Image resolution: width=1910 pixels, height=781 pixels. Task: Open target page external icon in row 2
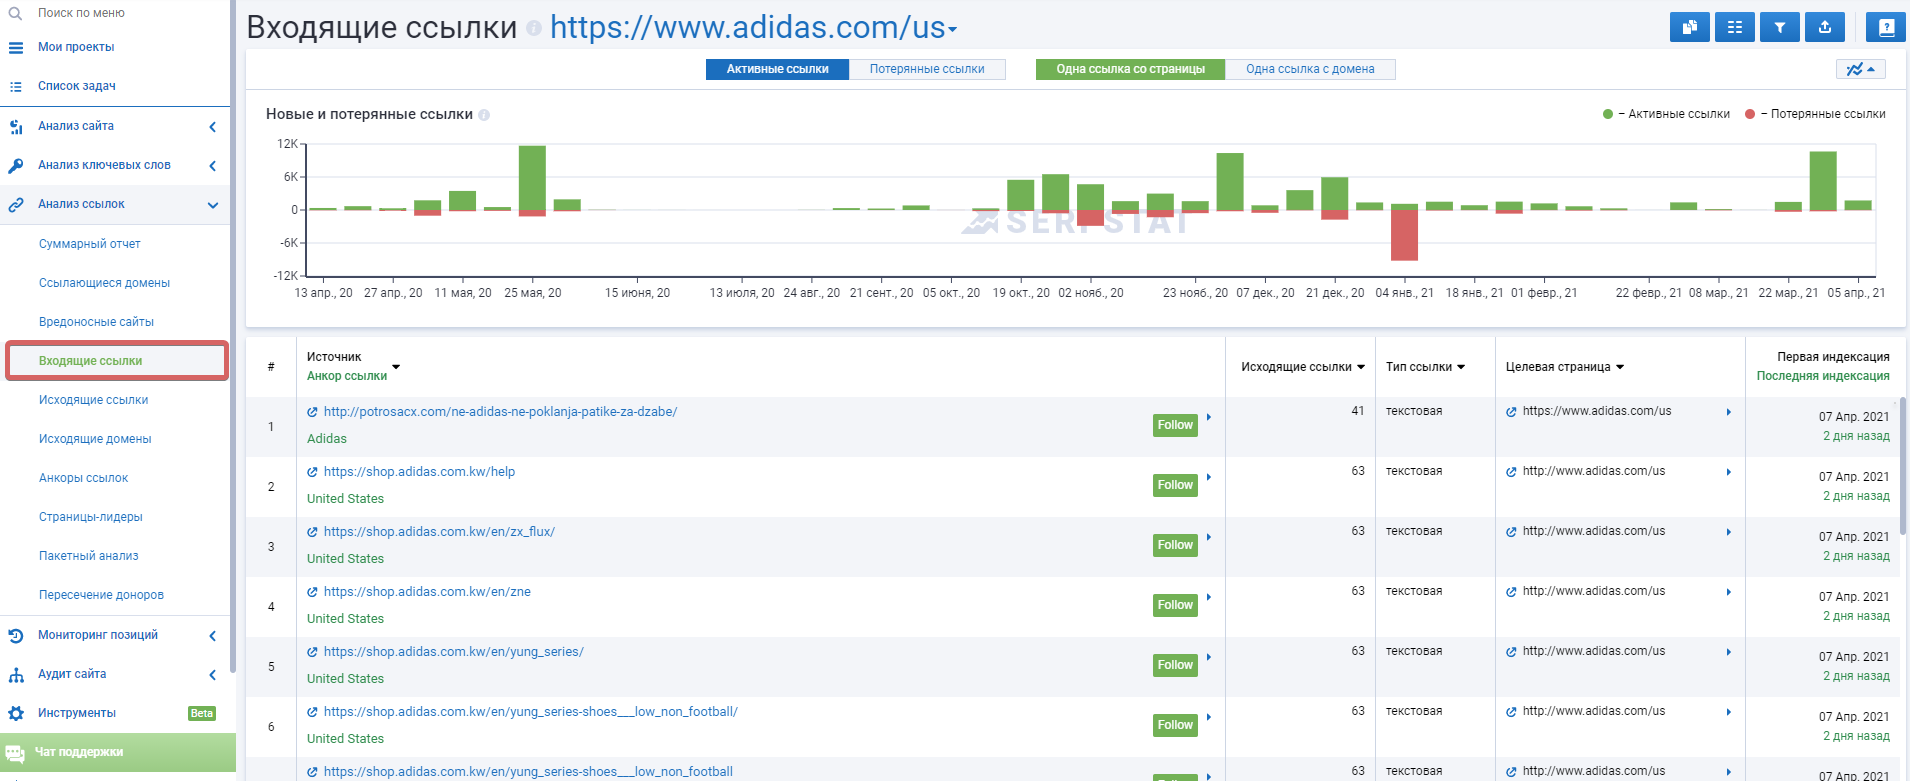(1511, 472)
